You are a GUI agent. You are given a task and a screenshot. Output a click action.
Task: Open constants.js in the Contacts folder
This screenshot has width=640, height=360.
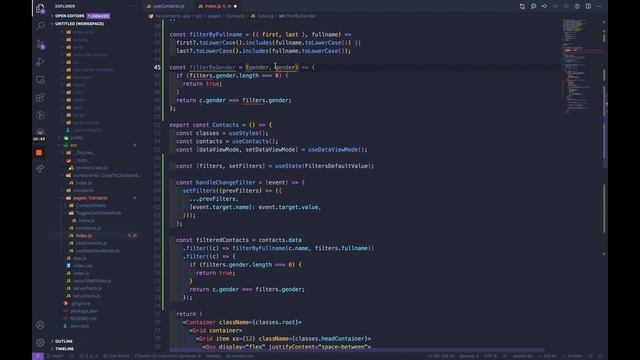click(89, 228)
